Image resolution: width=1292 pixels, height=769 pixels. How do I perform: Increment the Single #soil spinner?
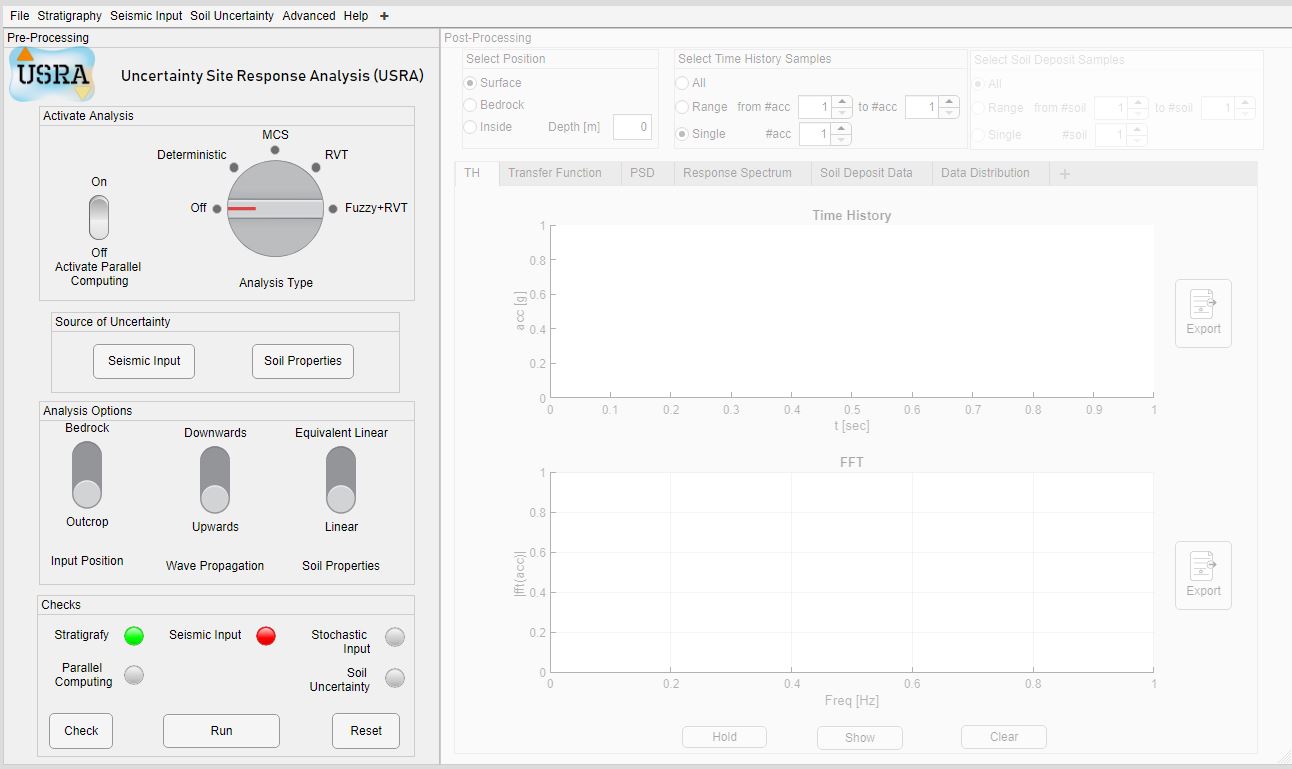pyautogui.click(x=1137, y=129)
